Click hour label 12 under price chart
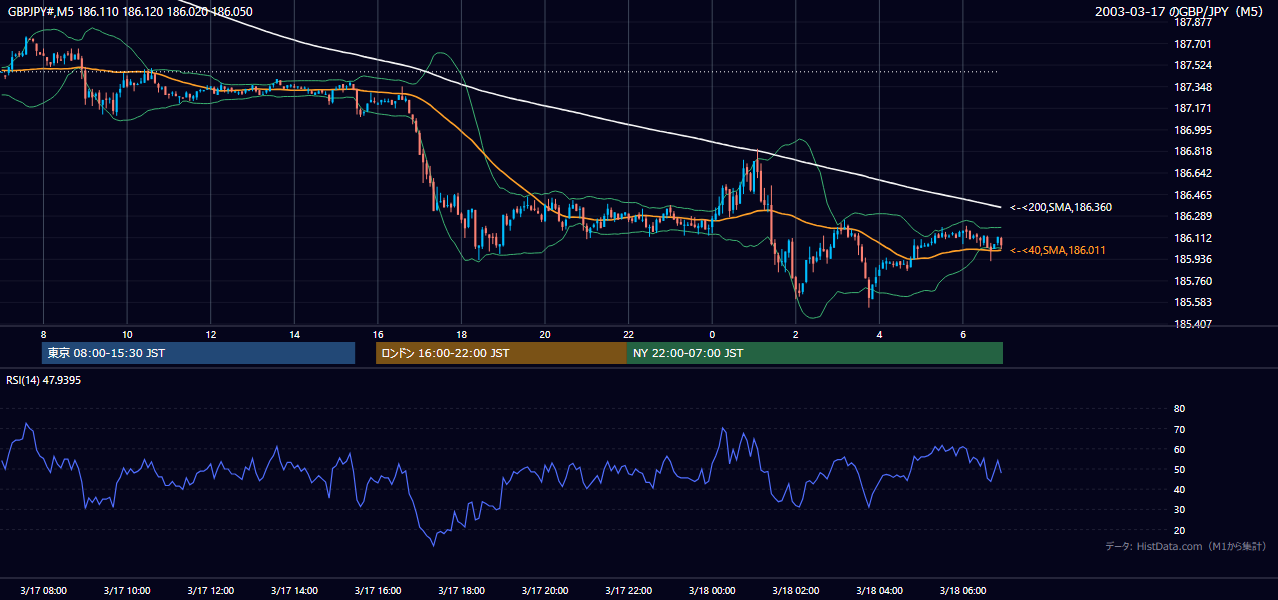 pos(211,334)
